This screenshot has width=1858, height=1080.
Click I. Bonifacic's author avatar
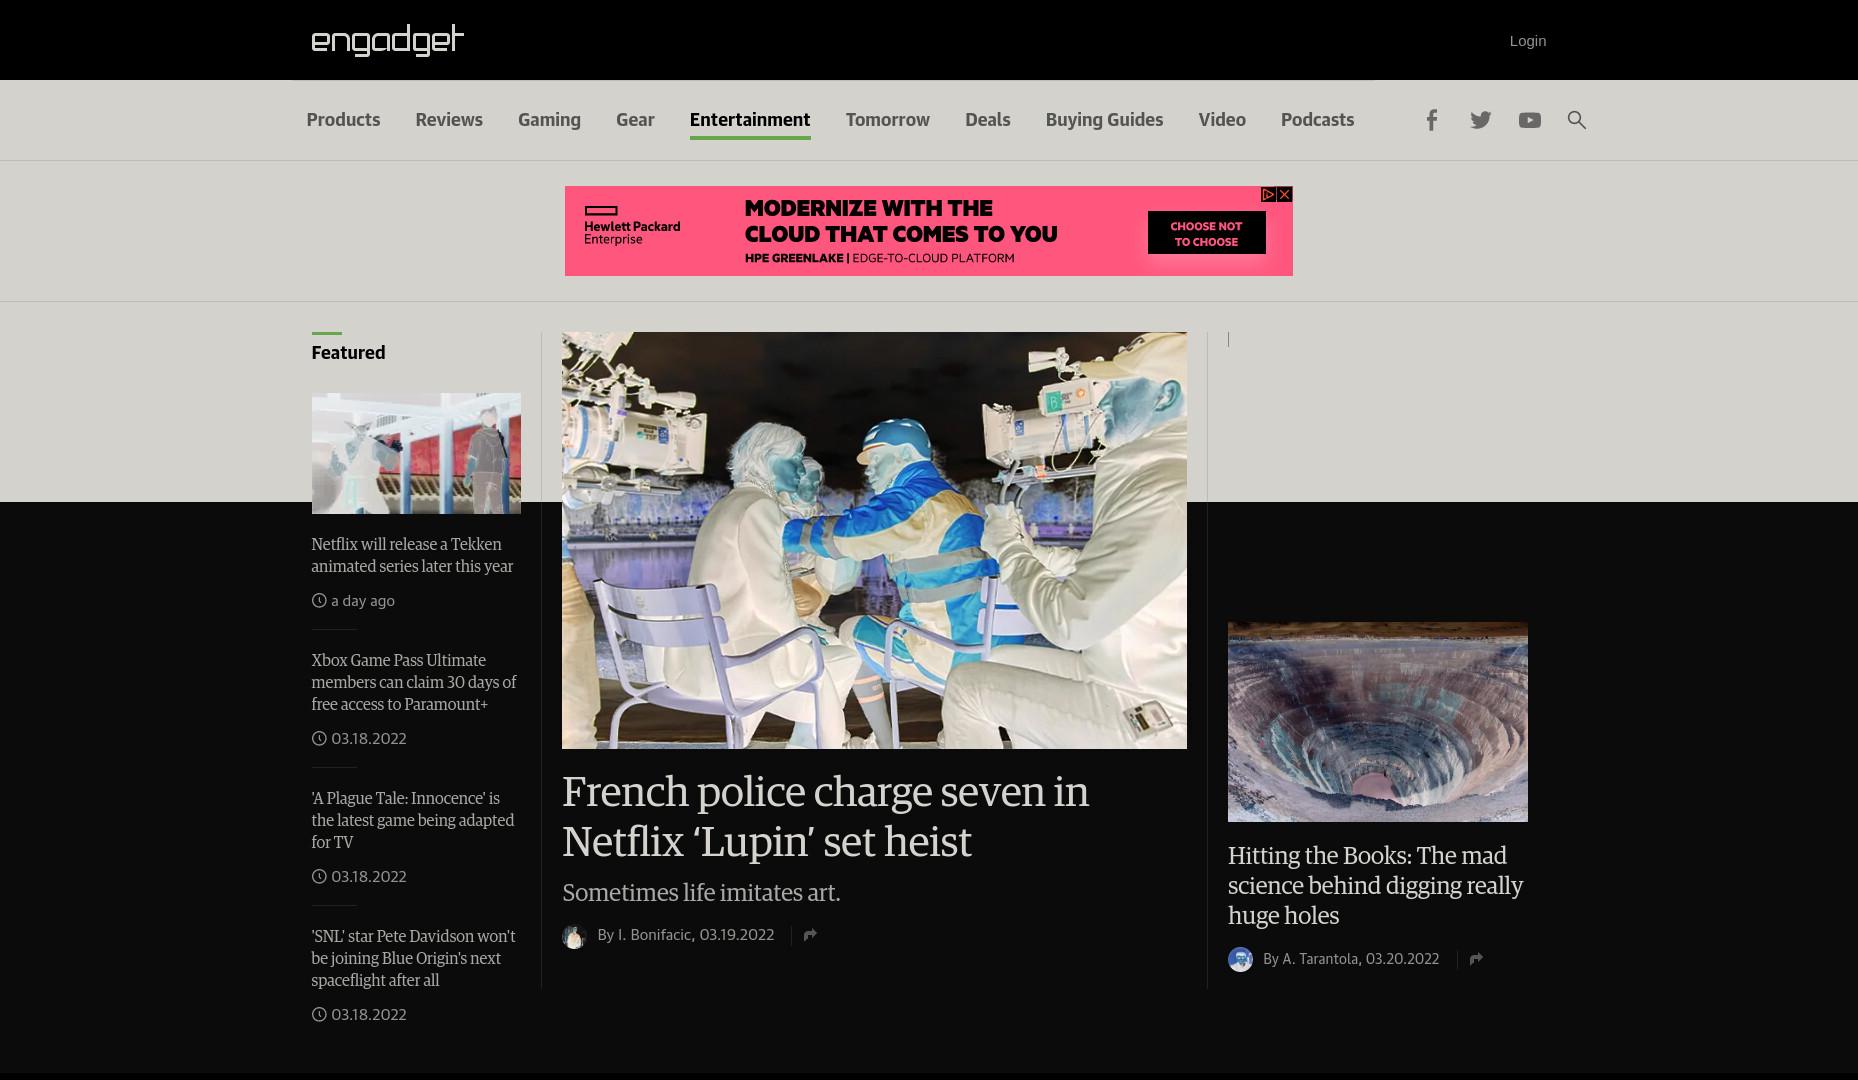[x=574, y=936]
